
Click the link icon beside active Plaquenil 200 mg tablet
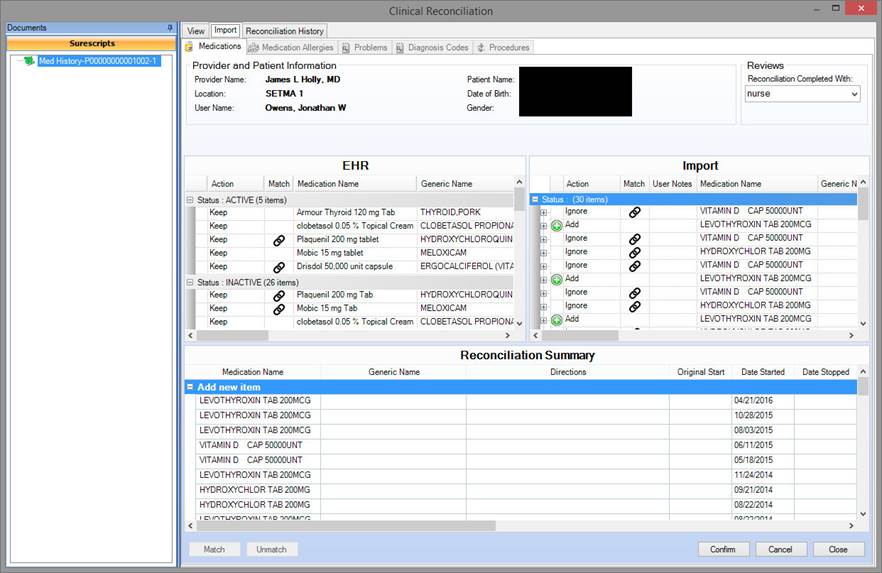[279, 240]
